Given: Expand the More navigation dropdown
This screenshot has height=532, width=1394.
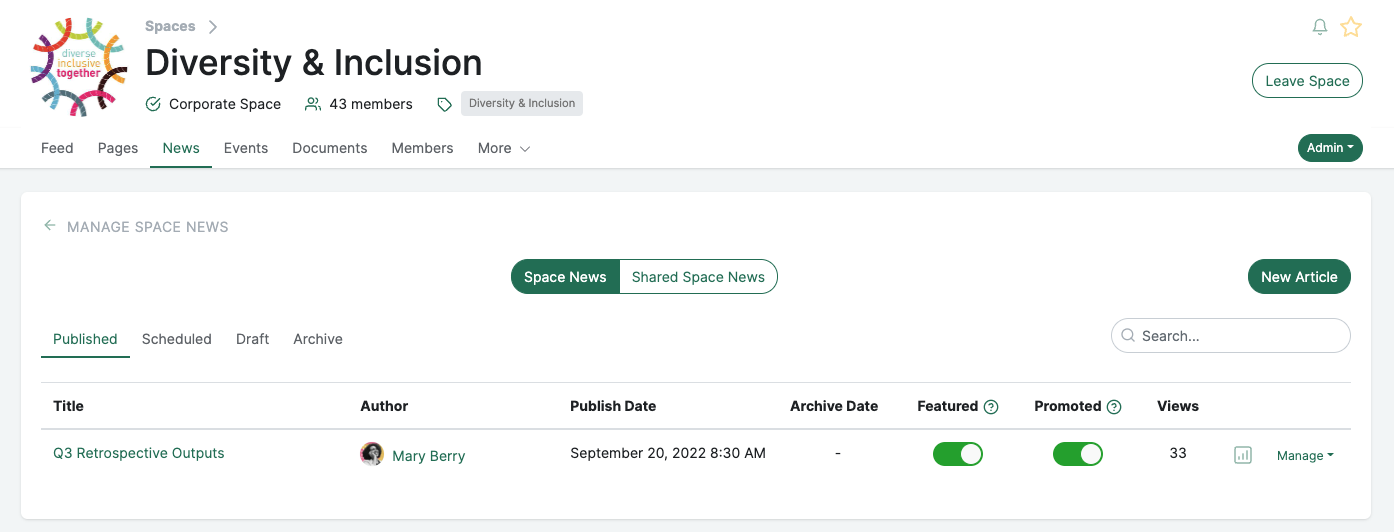Looking at the screenshot, I should (x=504, y=148).
